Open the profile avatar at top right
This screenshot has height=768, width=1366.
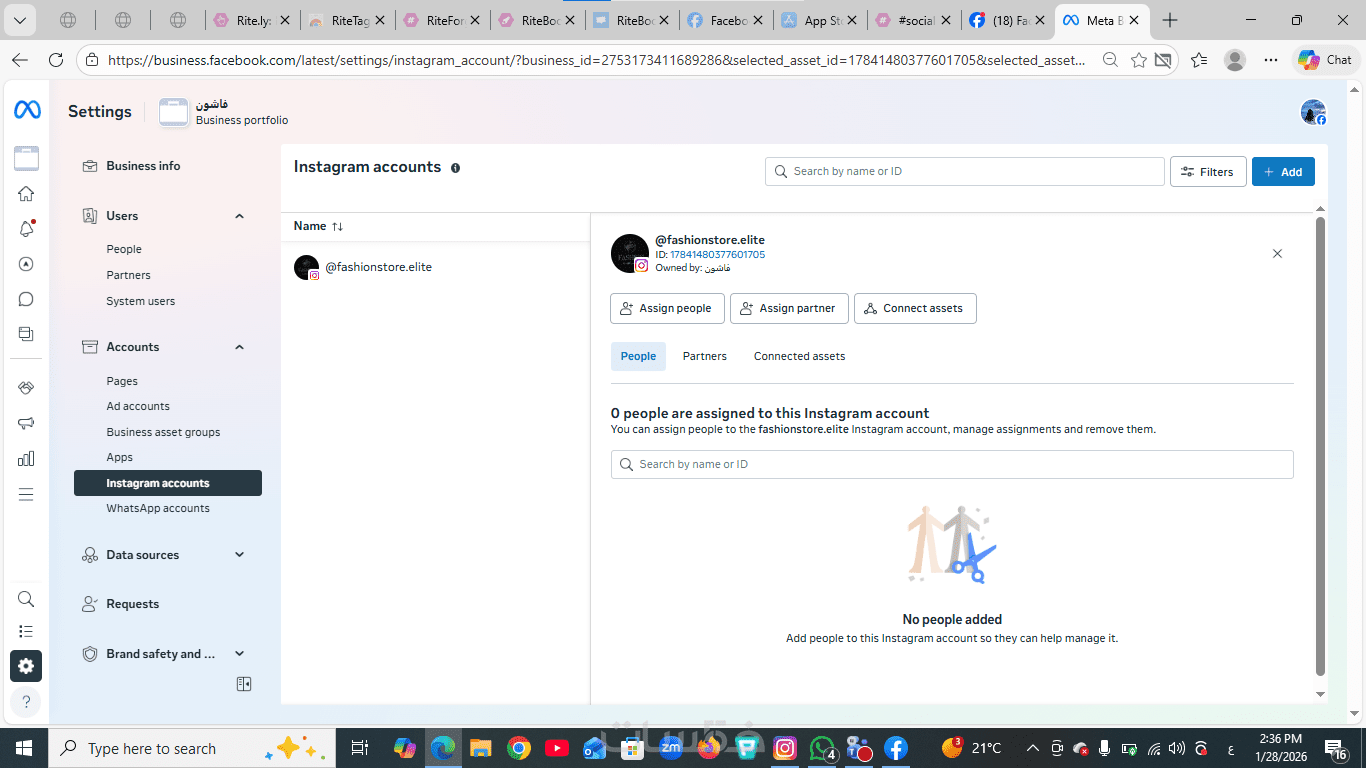point(1313,112)
